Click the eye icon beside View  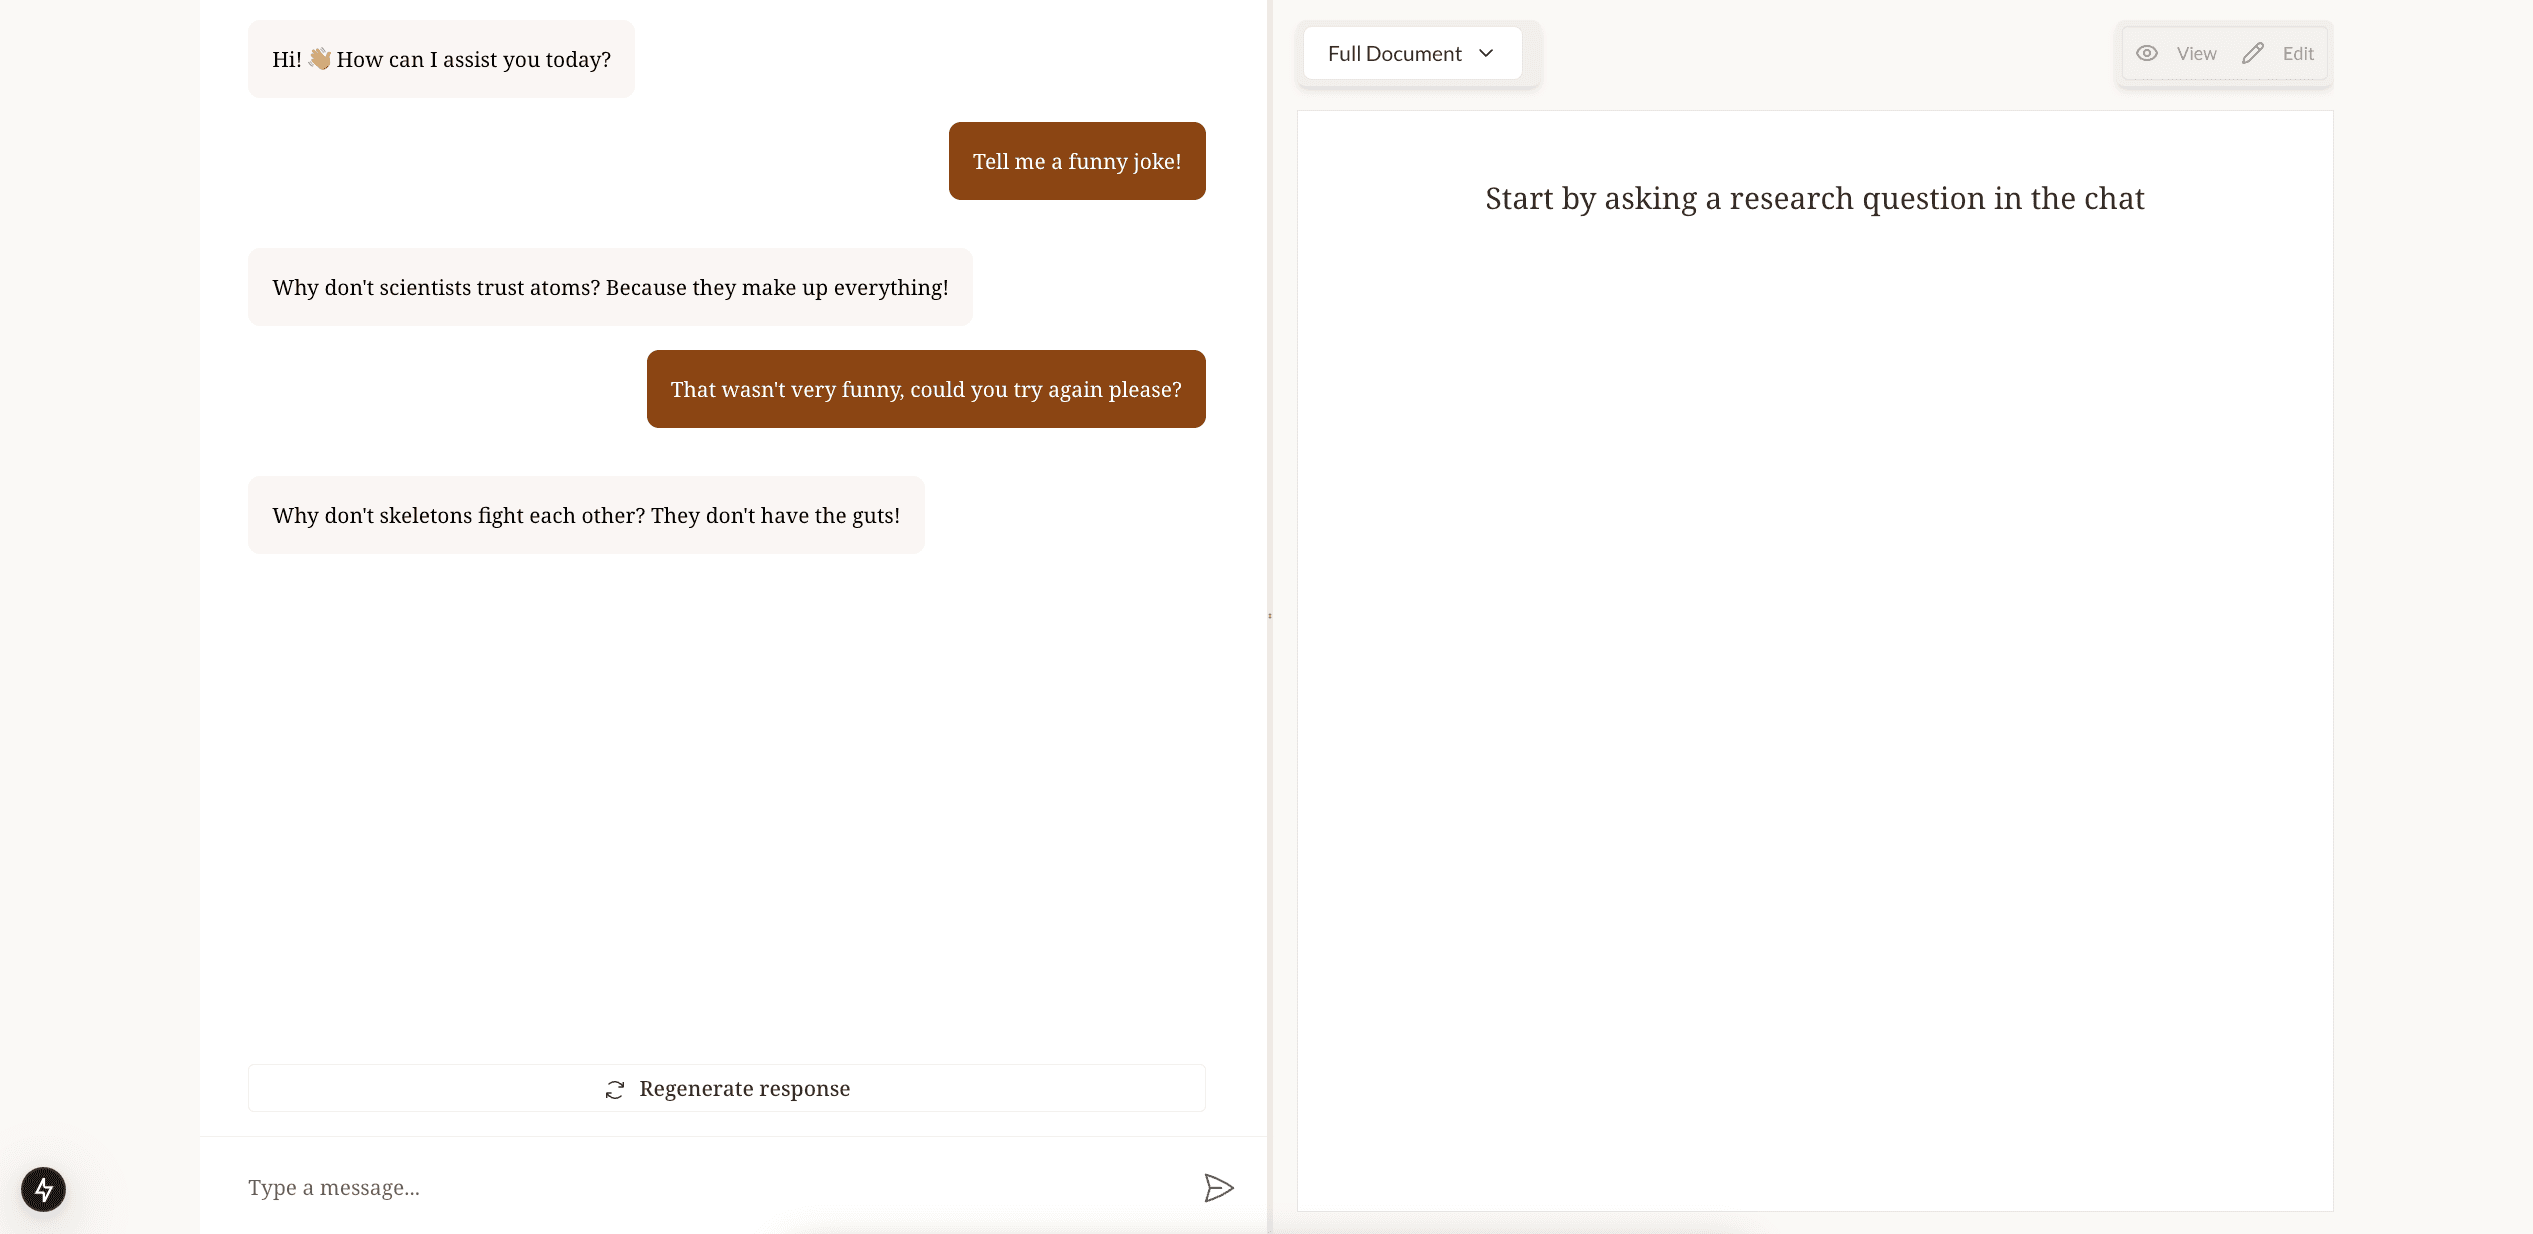[x=2146, y=54]
